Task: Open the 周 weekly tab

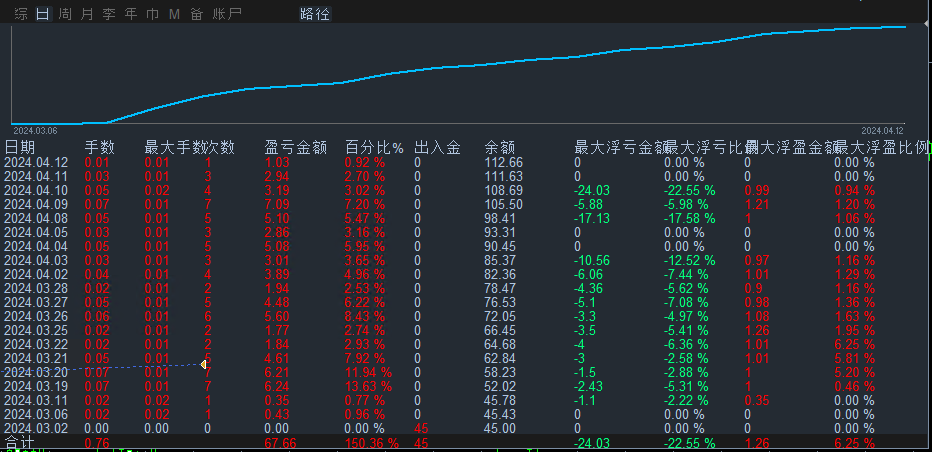Action: click(x=65, y=14)
